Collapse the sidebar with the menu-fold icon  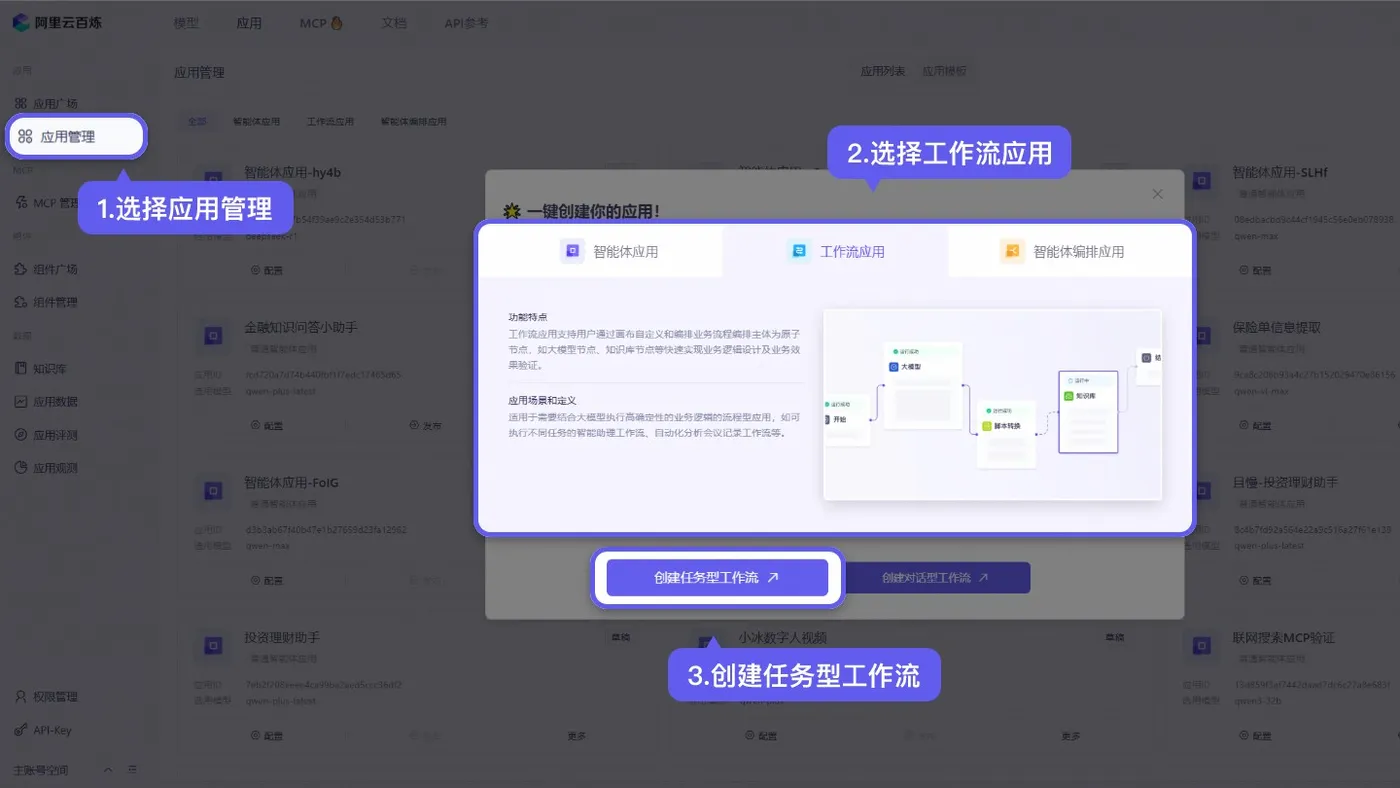(x=133, y=770)
